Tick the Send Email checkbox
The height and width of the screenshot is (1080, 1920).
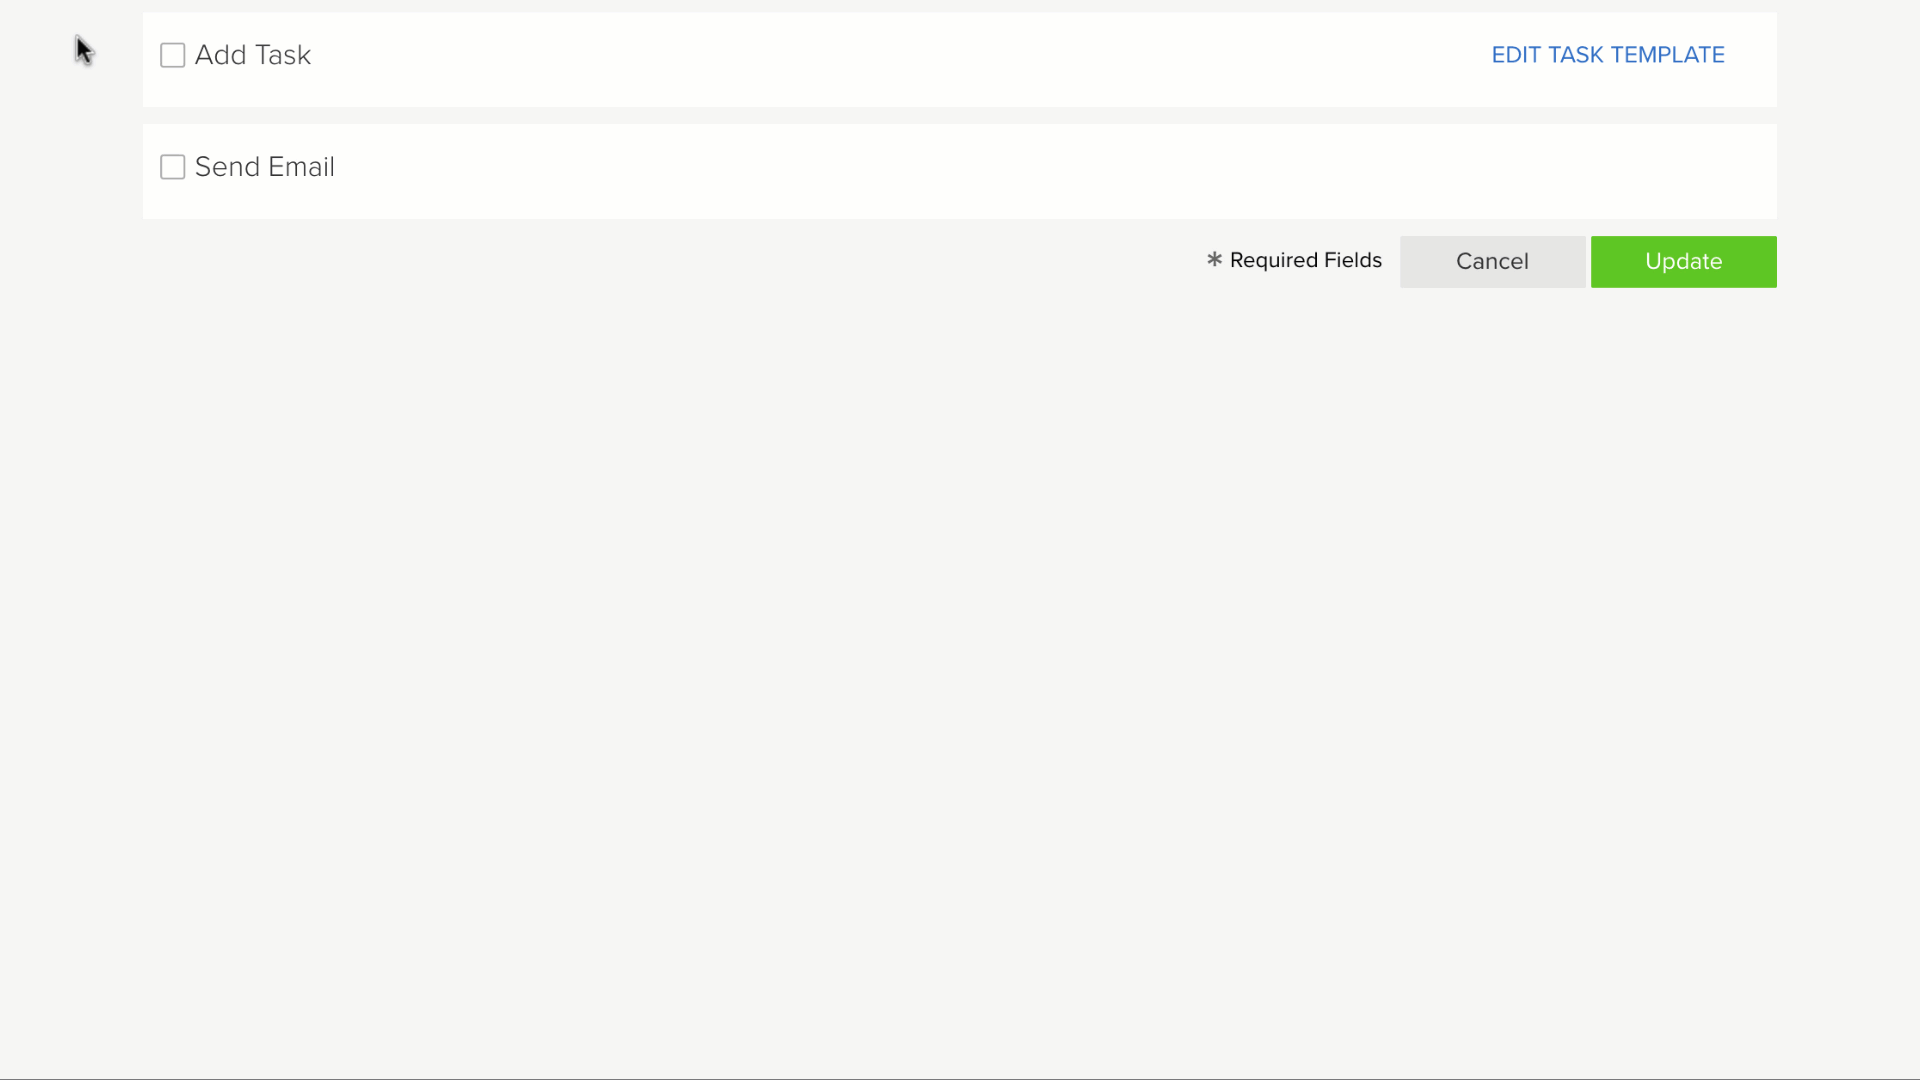(173, 167)
